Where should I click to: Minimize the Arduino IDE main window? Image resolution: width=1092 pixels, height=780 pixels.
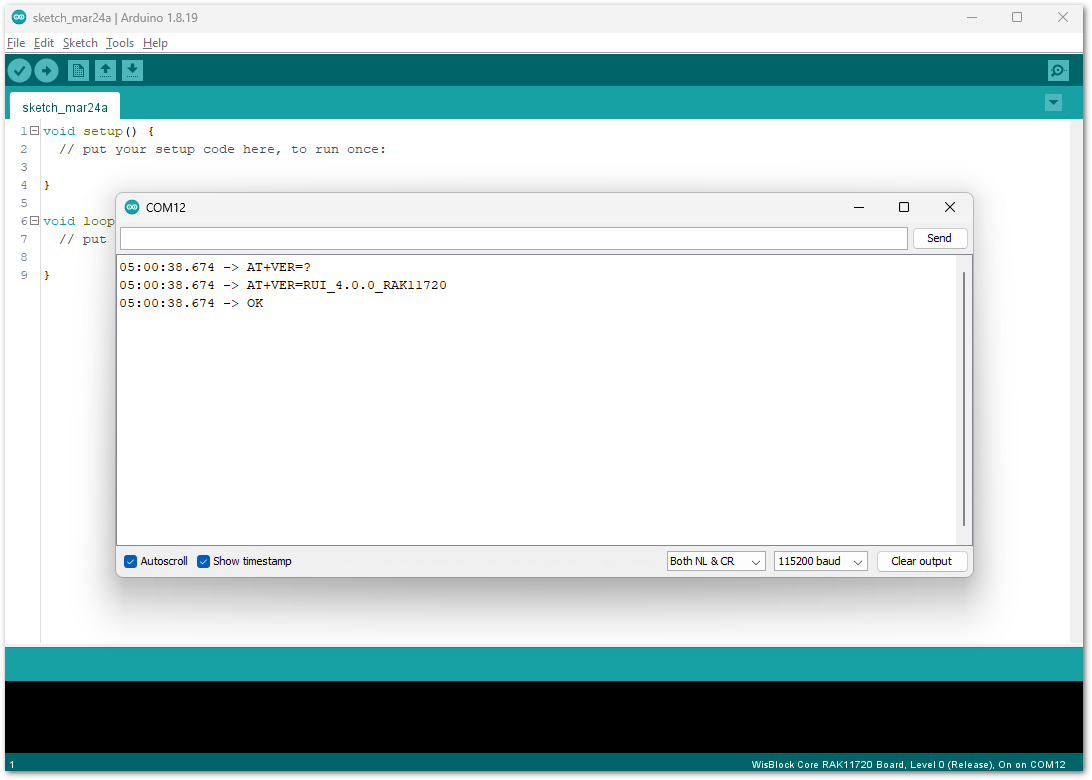point(972,17)
